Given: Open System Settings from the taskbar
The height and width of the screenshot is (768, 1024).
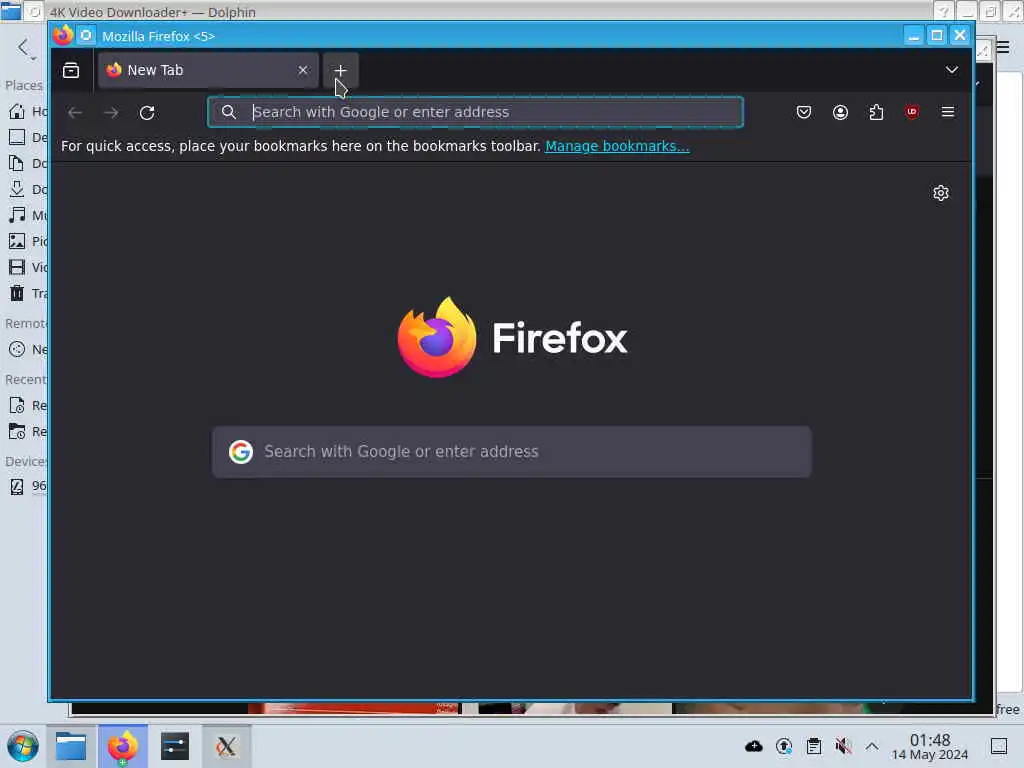Looking at the screenshot, I should (x=174, y=746).
